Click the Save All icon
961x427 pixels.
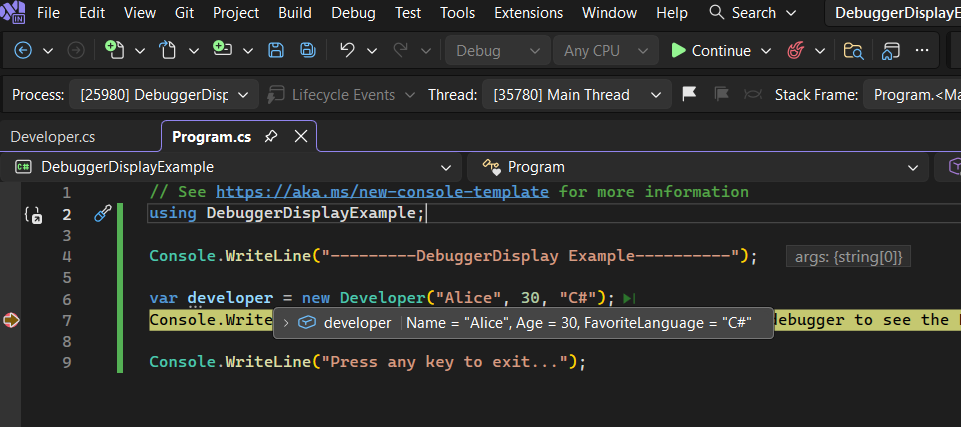click(x=308, y=50)
